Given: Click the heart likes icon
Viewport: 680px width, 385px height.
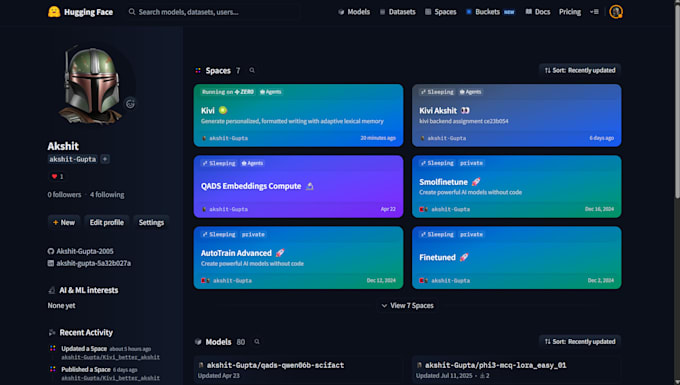Looking at the screenshot, I should (x=54, y=176).
